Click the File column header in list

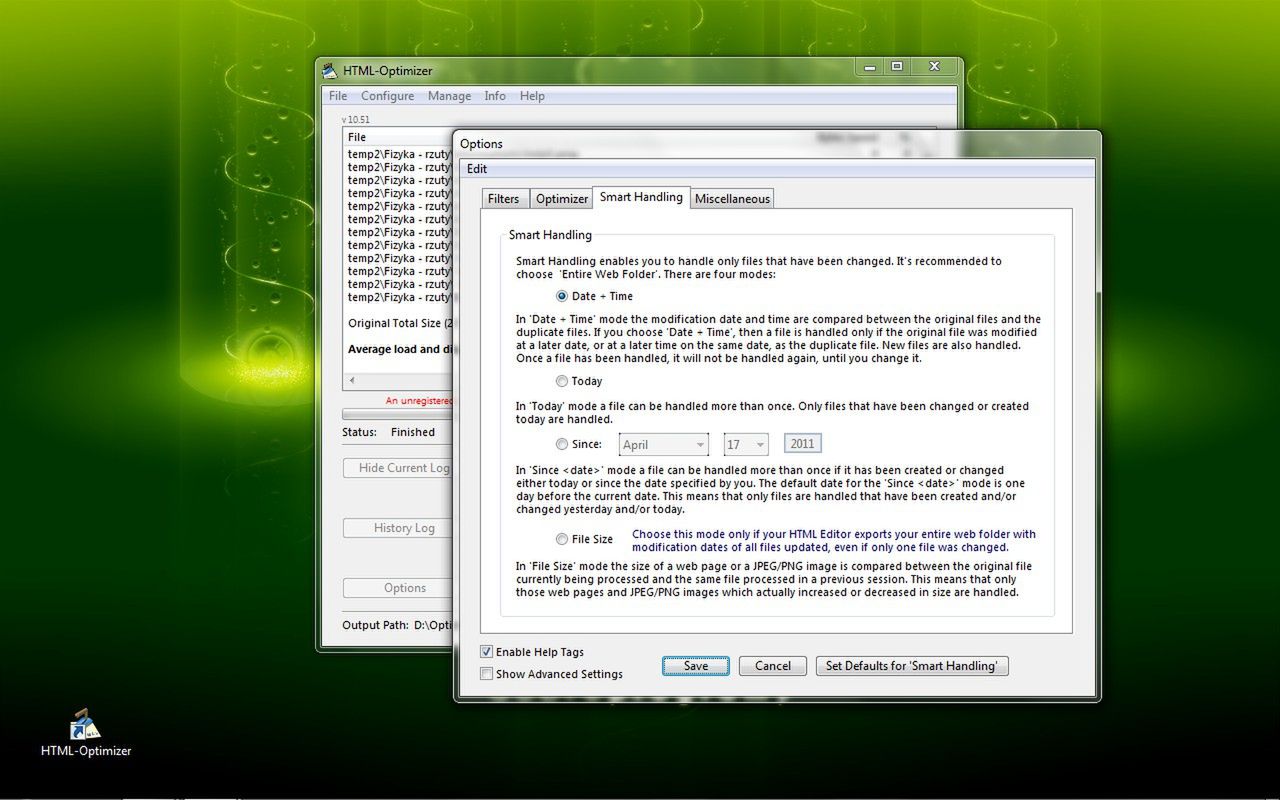[398, 137]
